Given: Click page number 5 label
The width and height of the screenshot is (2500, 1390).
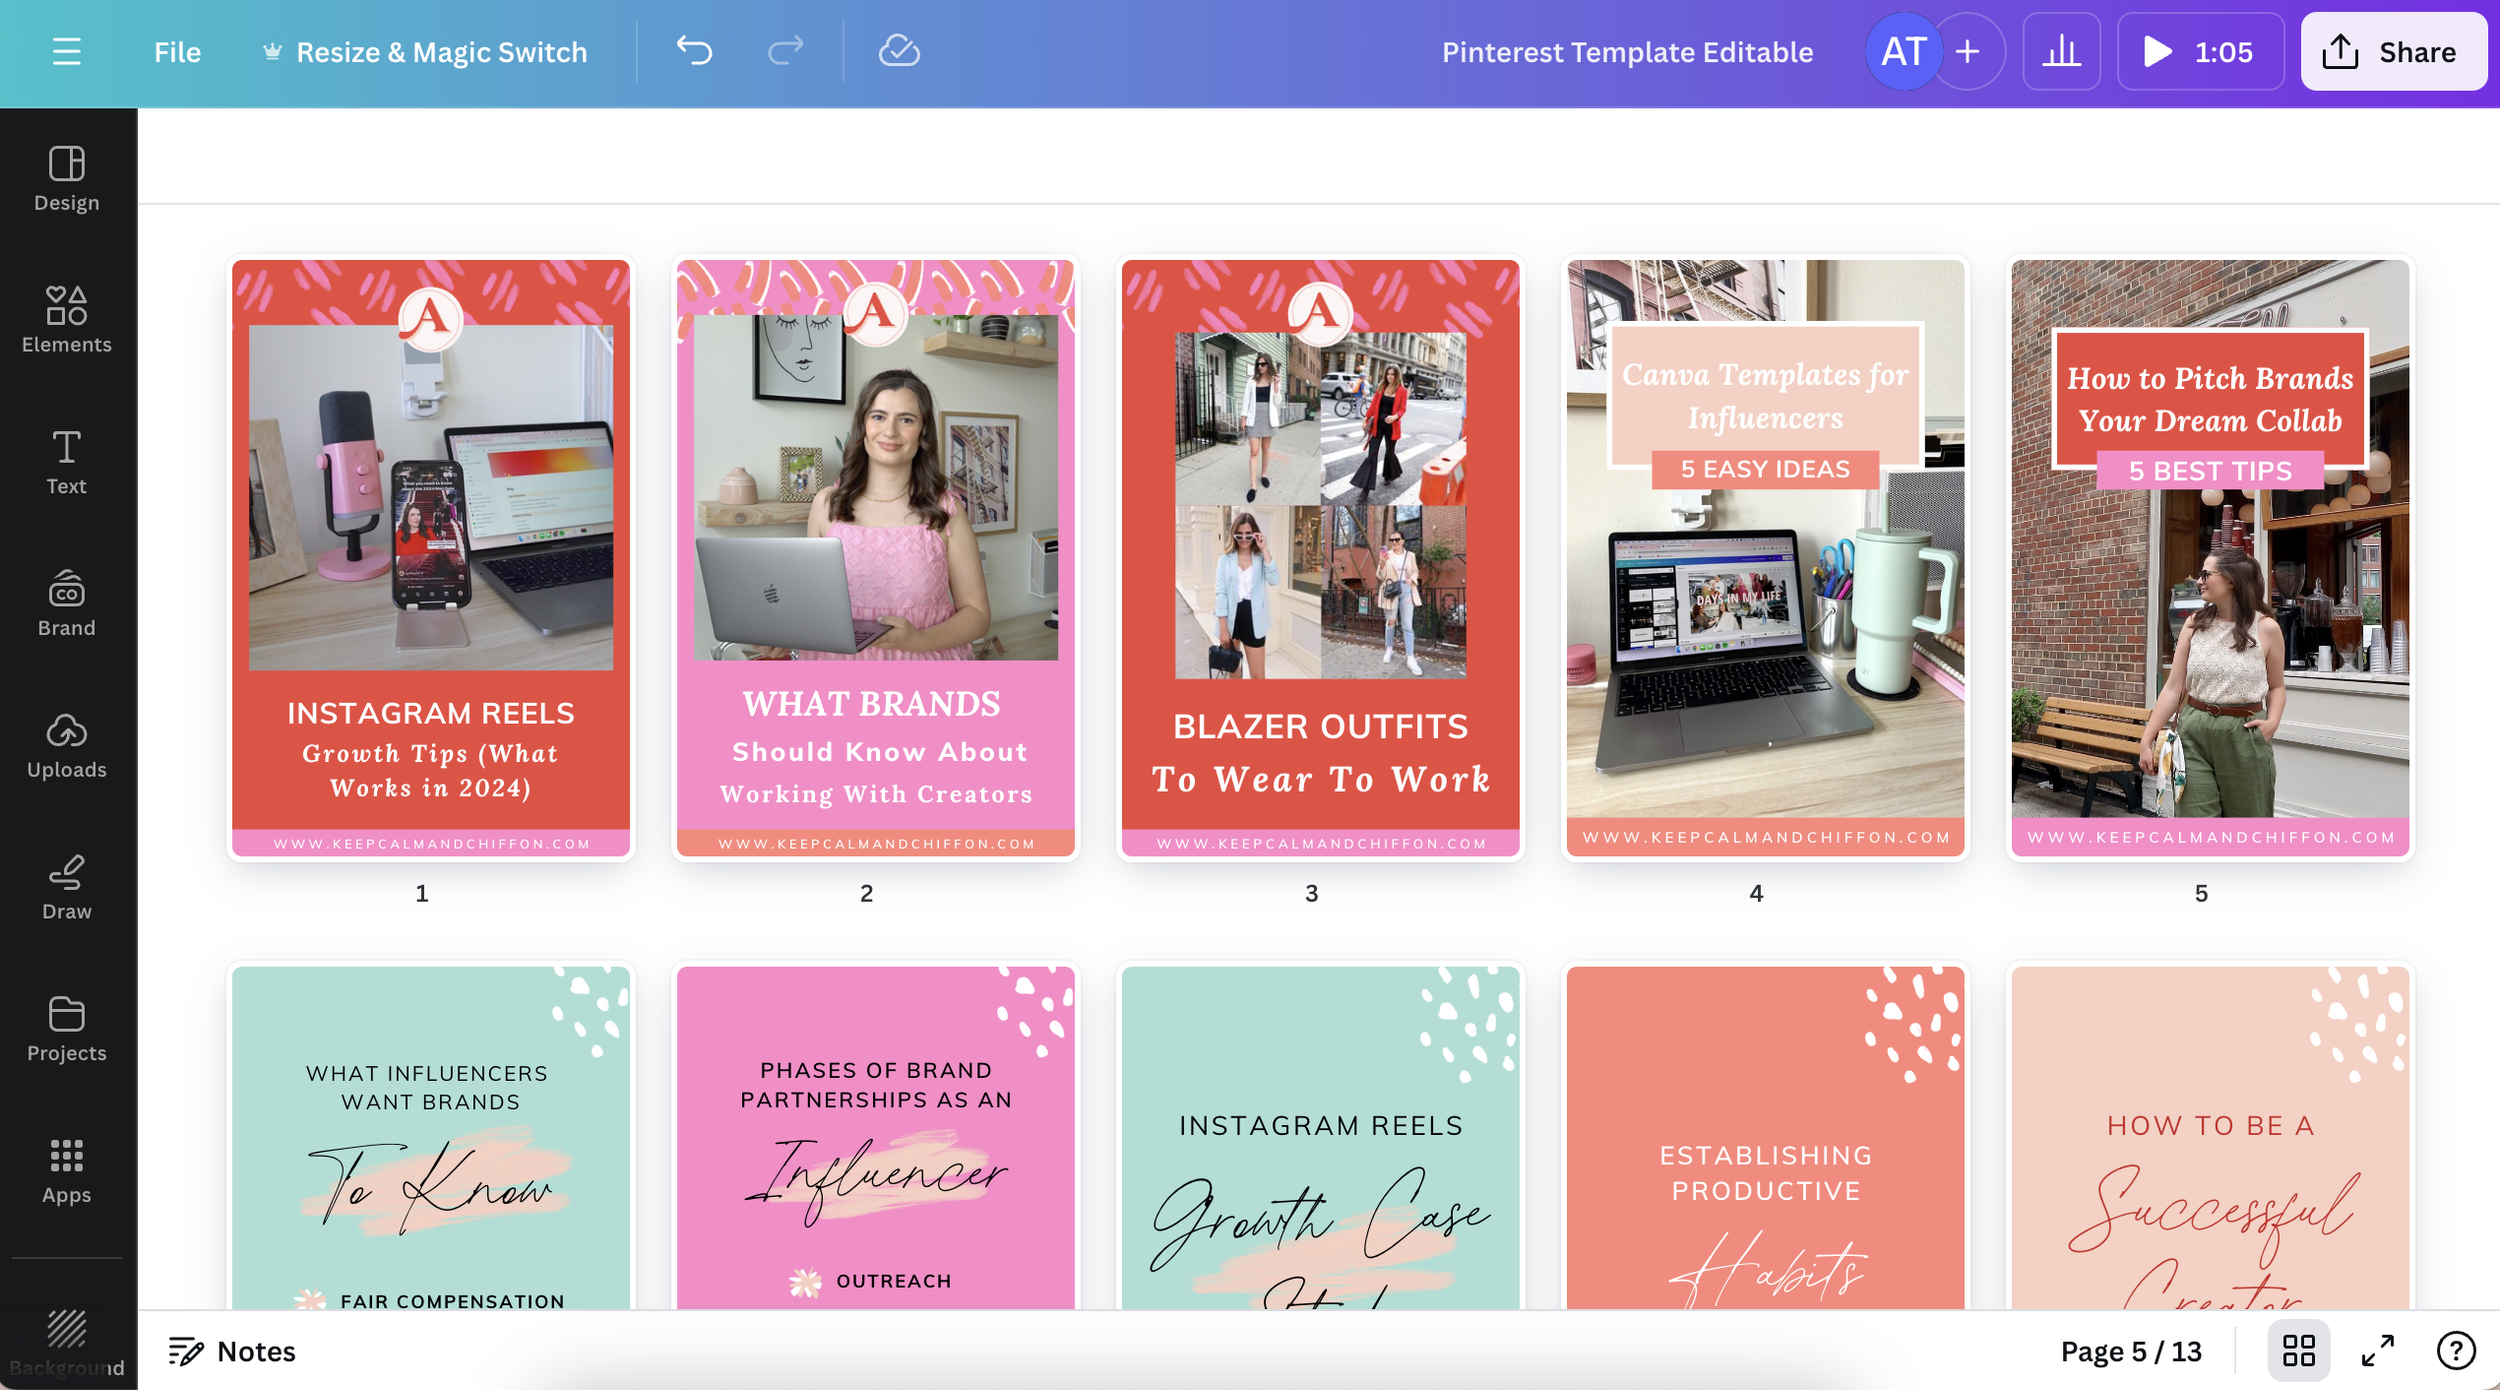Looking at the screenshot, I should coord(2201,893).
